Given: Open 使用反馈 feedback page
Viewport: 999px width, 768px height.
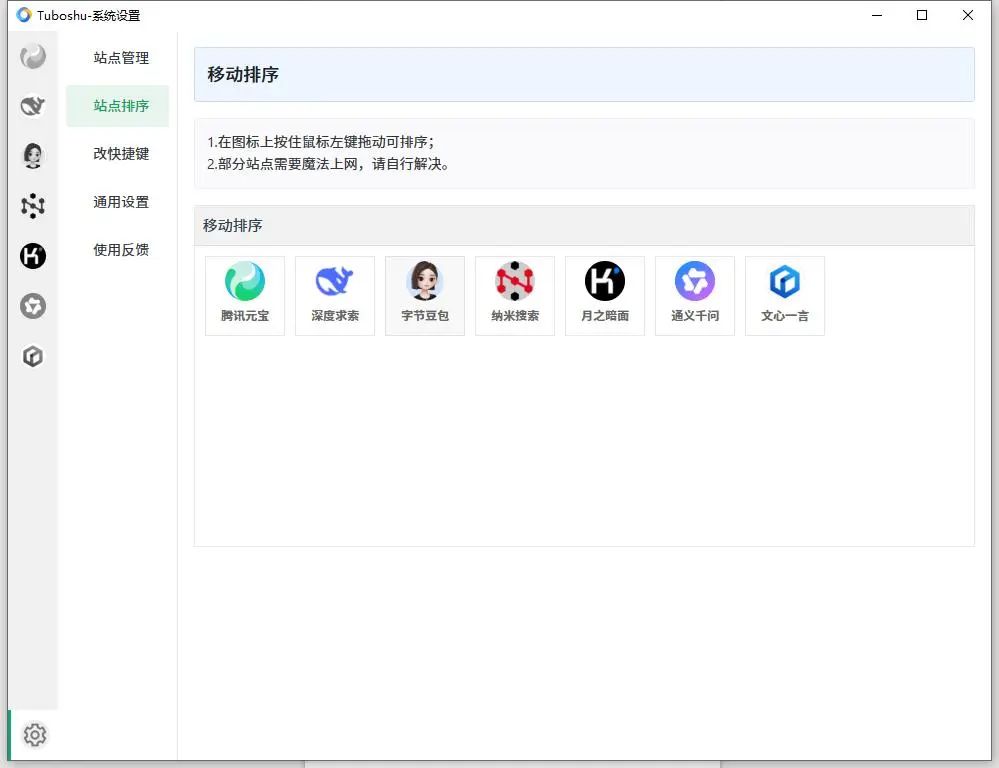Looking at the screenshot, I should (x=120, y=250).
